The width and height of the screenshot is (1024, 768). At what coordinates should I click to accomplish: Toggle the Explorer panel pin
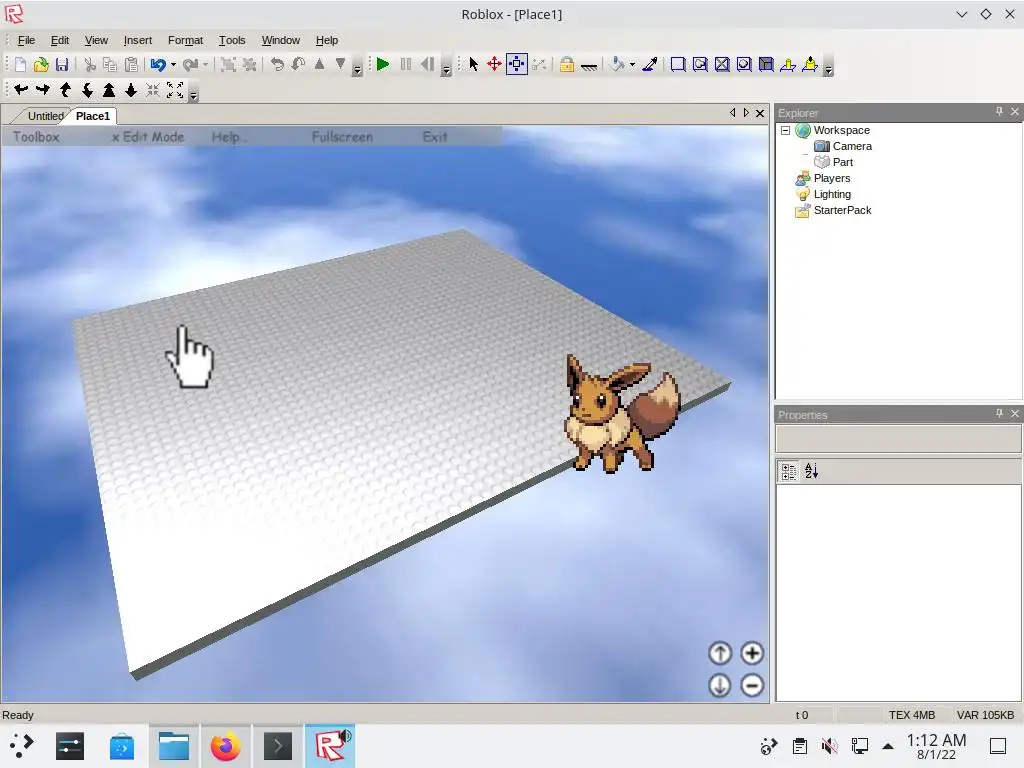999,112
